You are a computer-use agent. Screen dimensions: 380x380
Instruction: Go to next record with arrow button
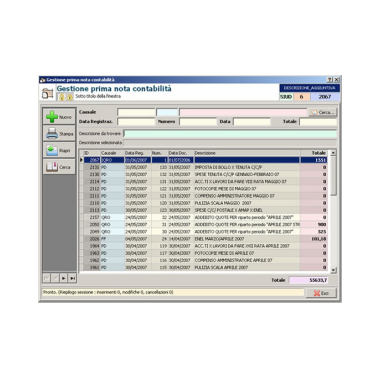pos(64,278)
